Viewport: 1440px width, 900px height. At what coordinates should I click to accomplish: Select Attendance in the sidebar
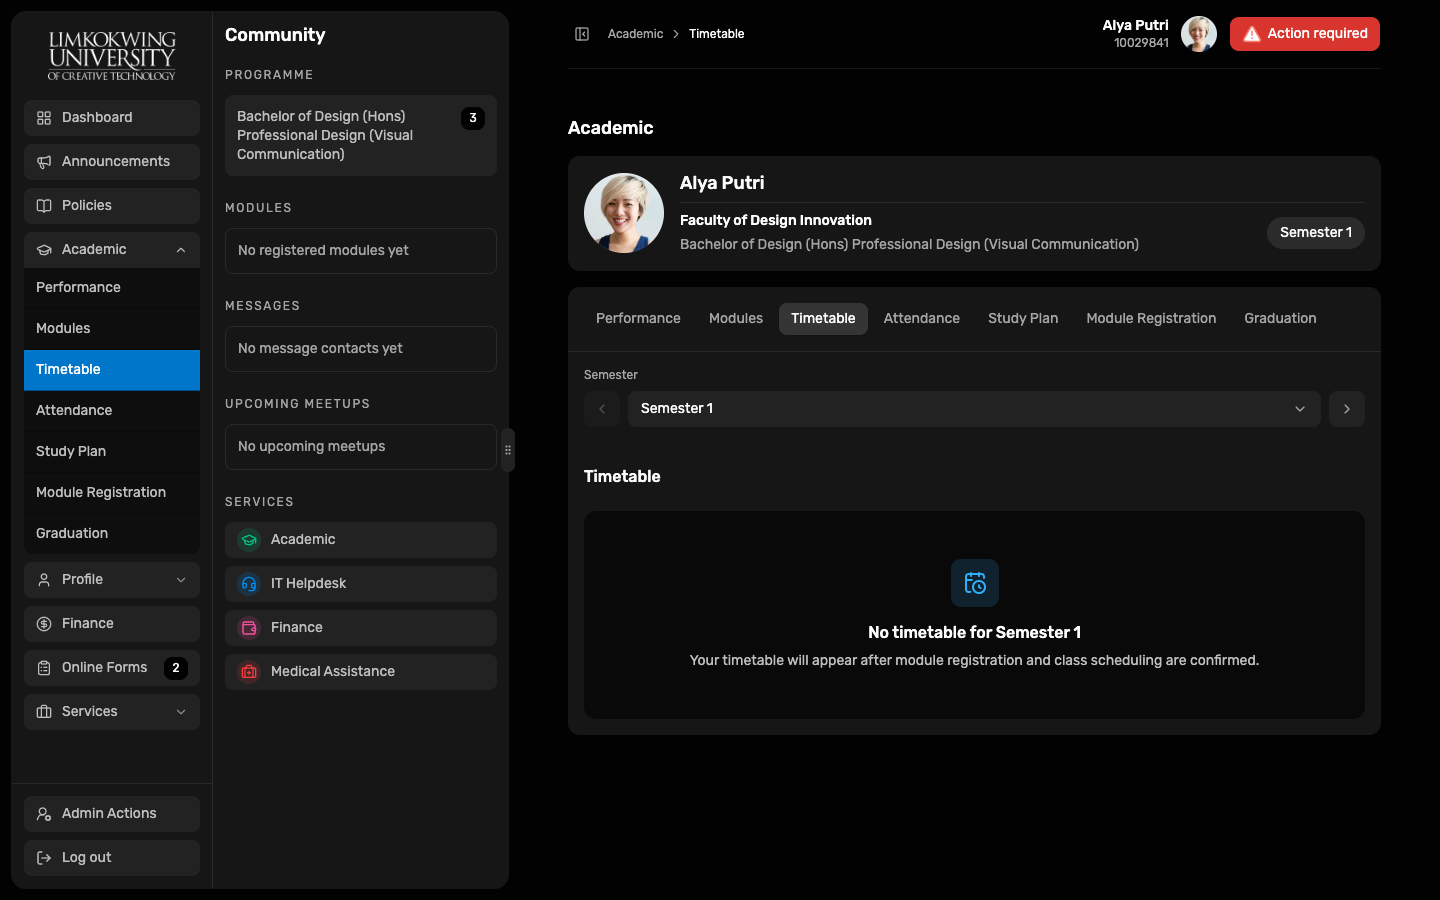[112, 411]
